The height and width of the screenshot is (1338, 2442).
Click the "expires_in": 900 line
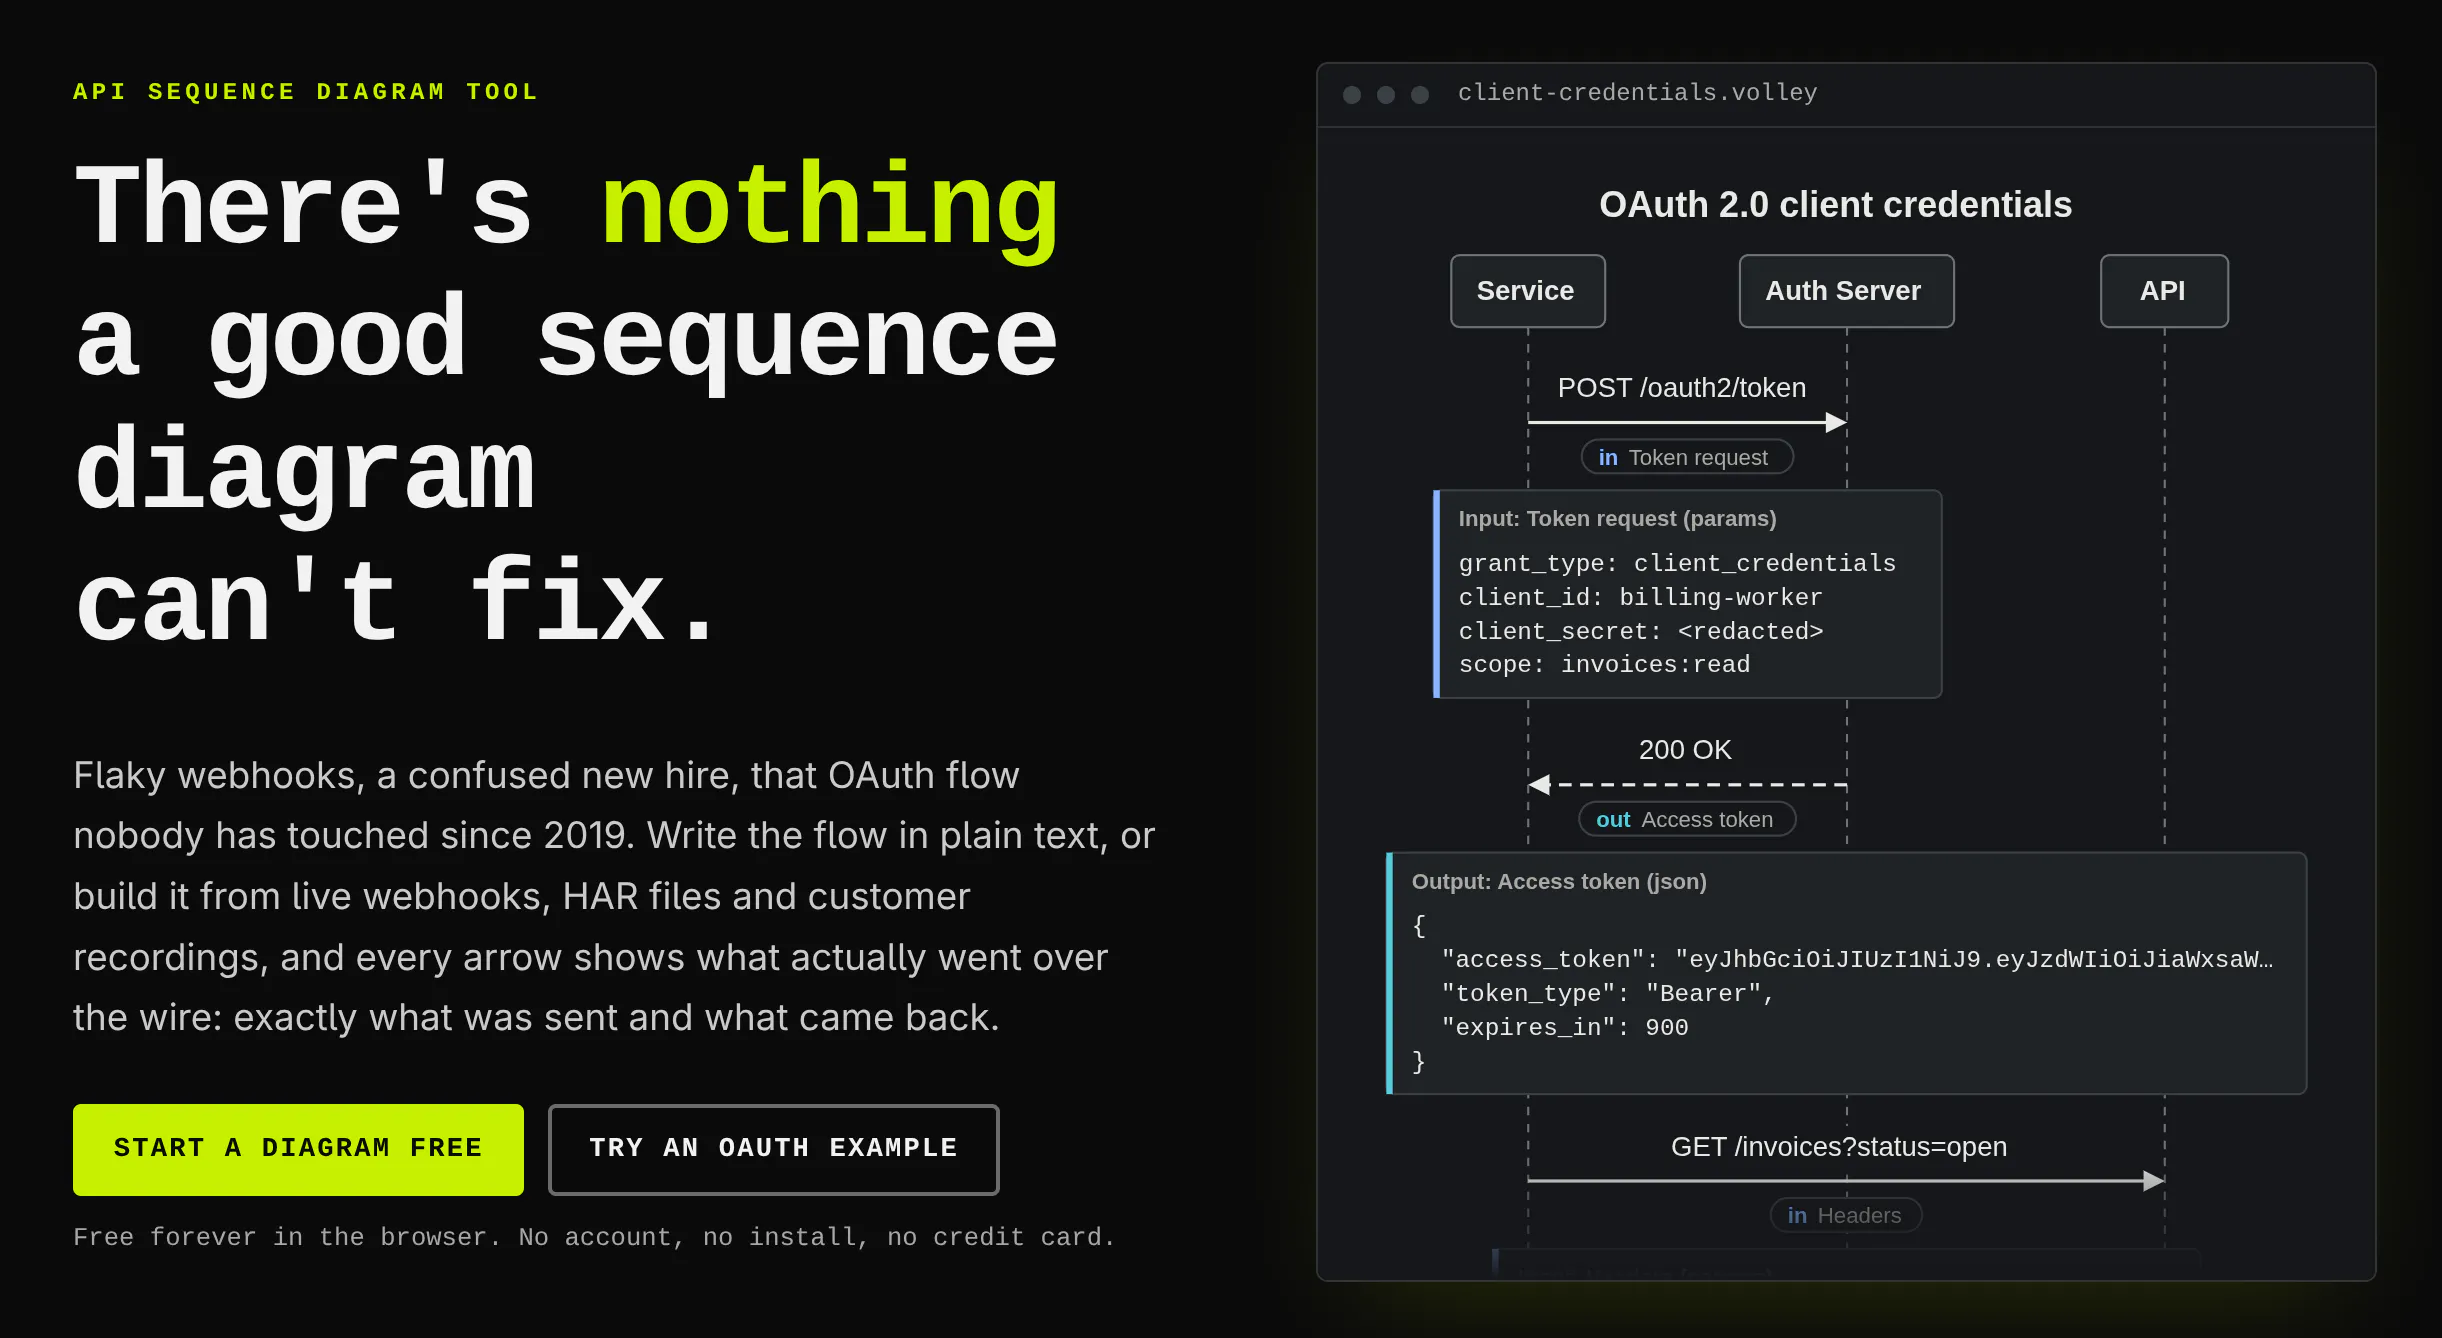[1564, 1028]
